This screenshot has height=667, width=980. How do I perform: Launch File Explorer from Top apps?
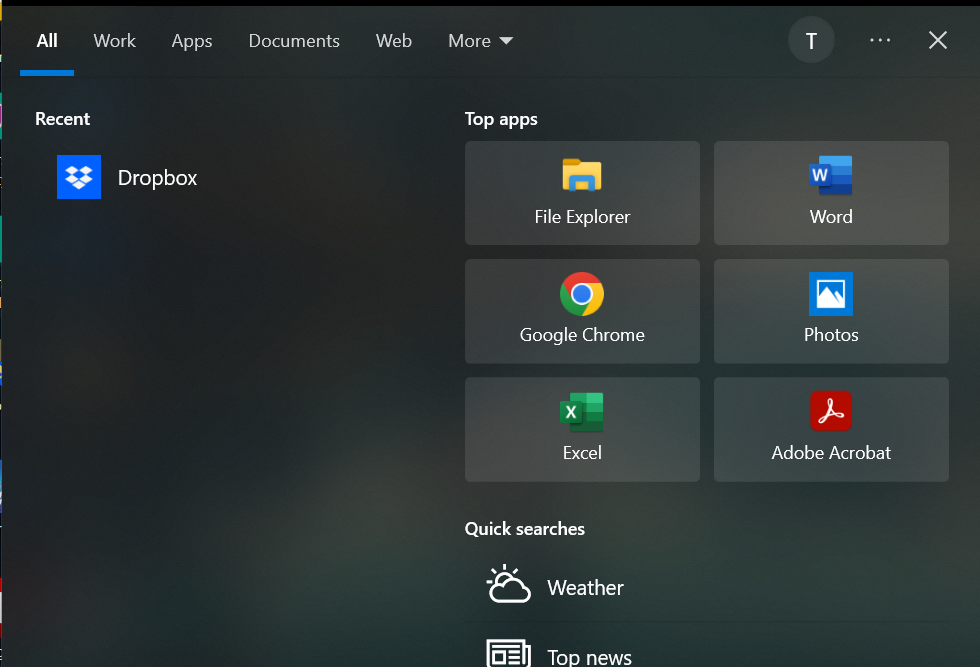(x=582, y=193)
